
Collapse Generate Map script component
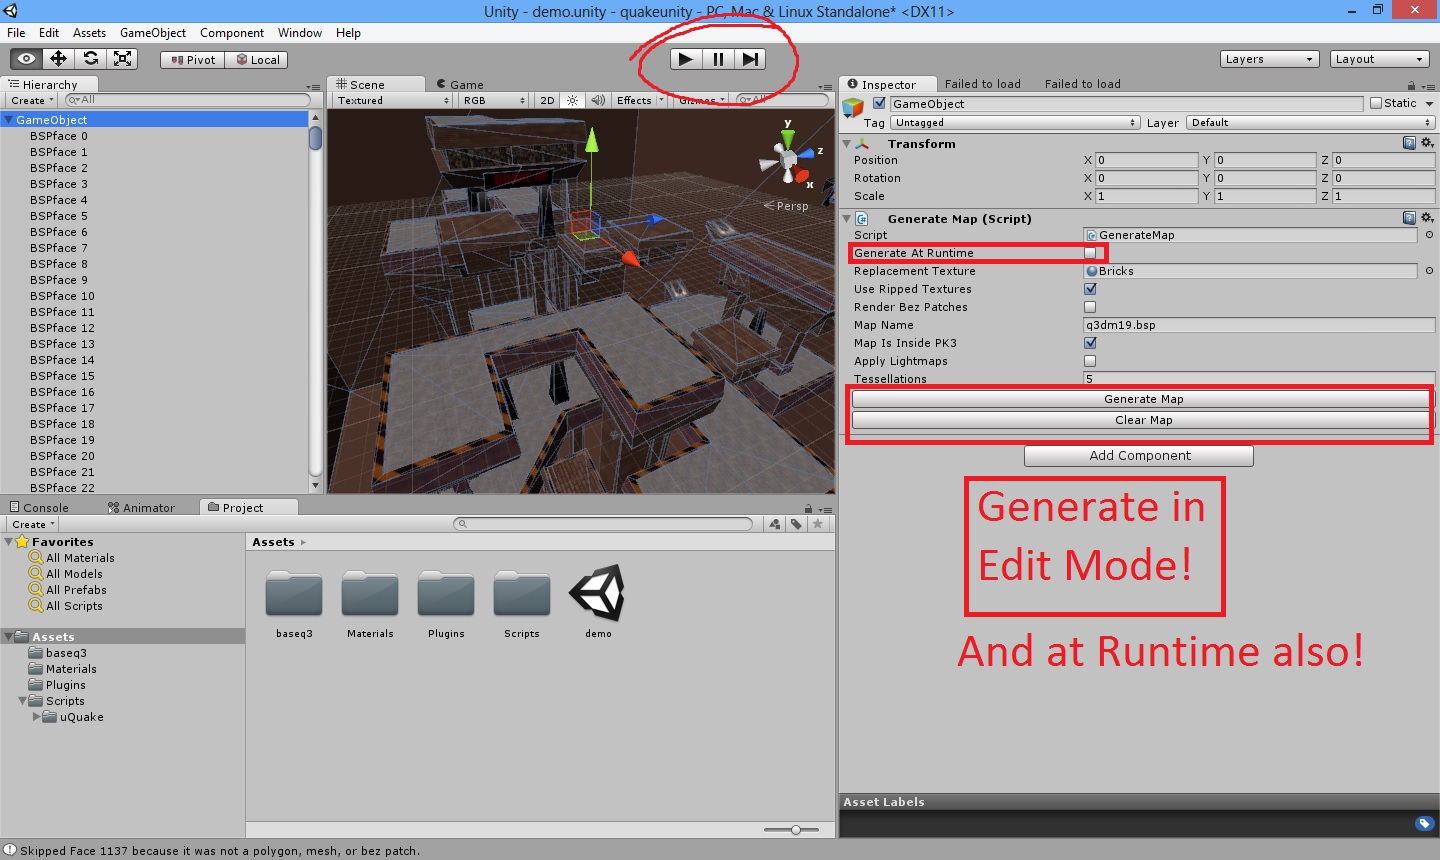[x=847, y=219]
